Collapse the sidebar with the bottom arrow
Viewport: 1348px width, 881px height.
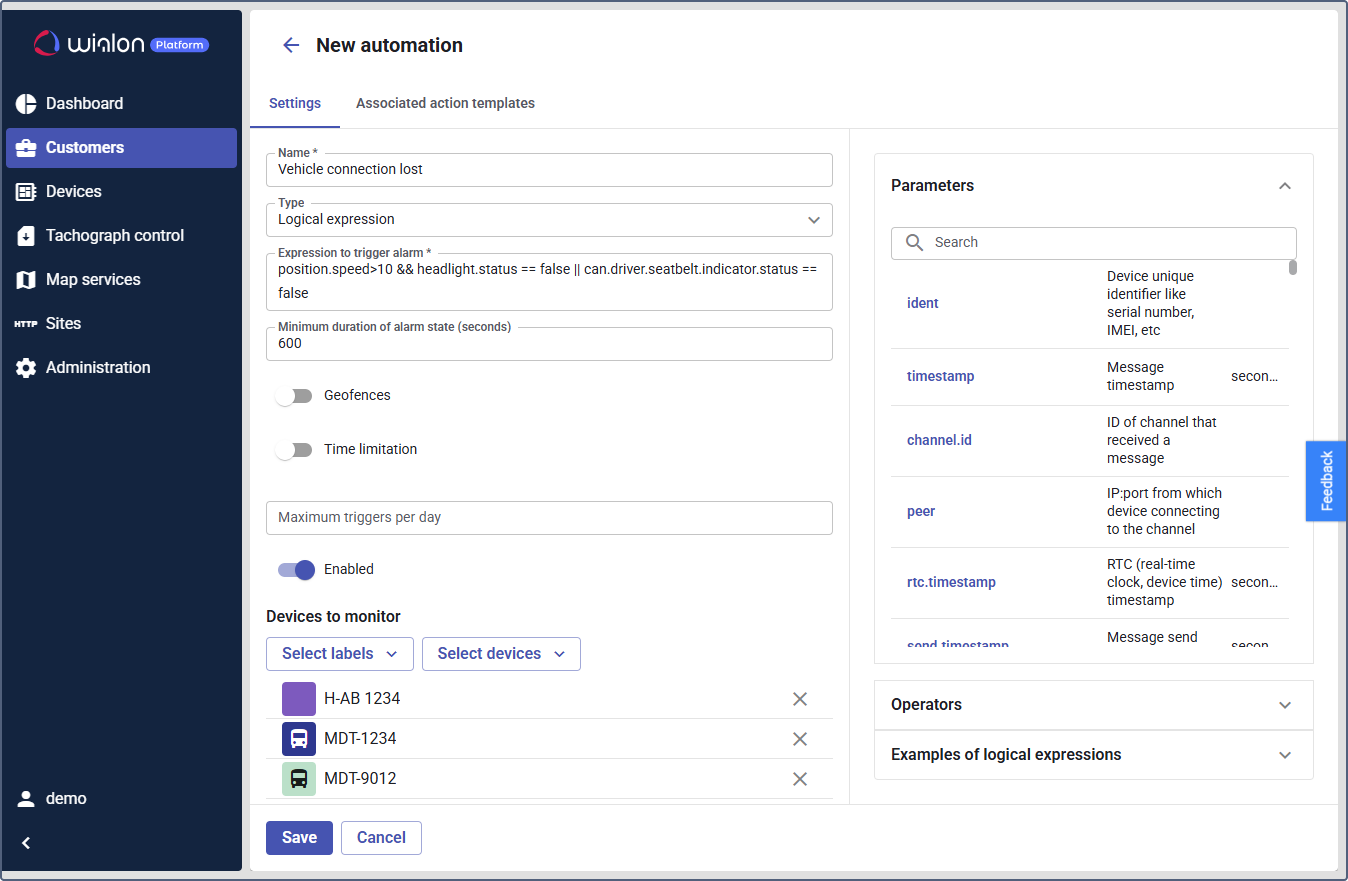tap(27, 843)
